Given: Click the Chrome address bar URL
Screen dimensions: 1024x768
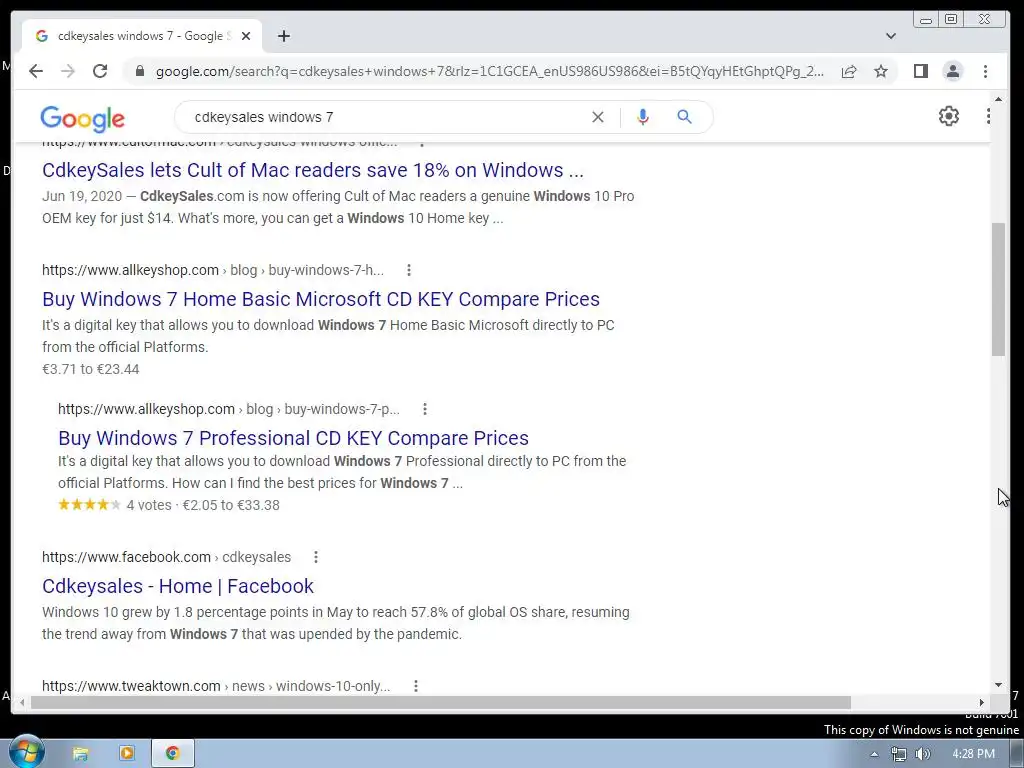Looking at the screenshot, I should (x=490, y=71).
